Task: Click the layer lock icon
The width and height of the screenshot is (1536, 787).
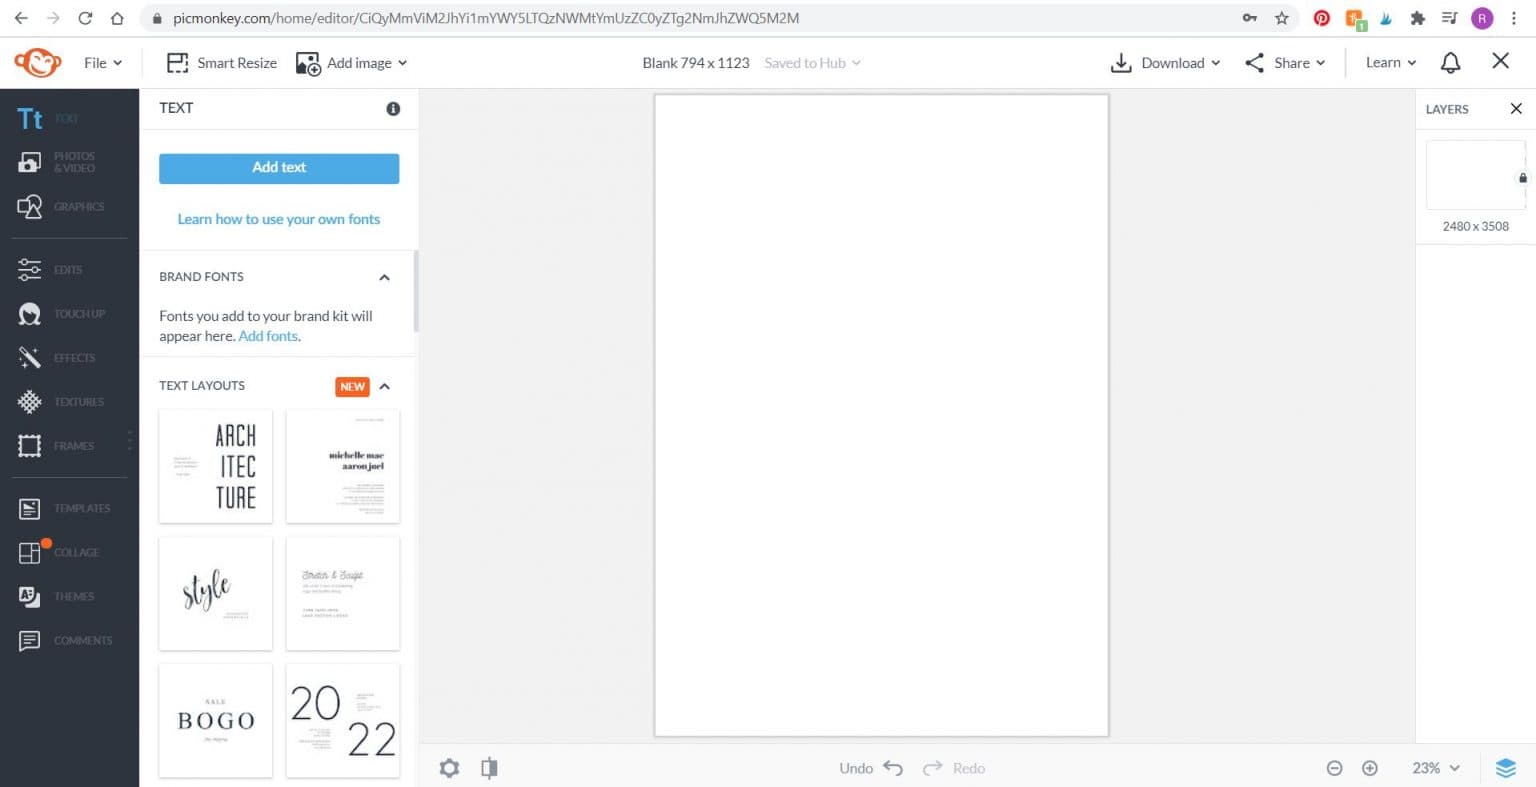Action: pos(1523,178)
